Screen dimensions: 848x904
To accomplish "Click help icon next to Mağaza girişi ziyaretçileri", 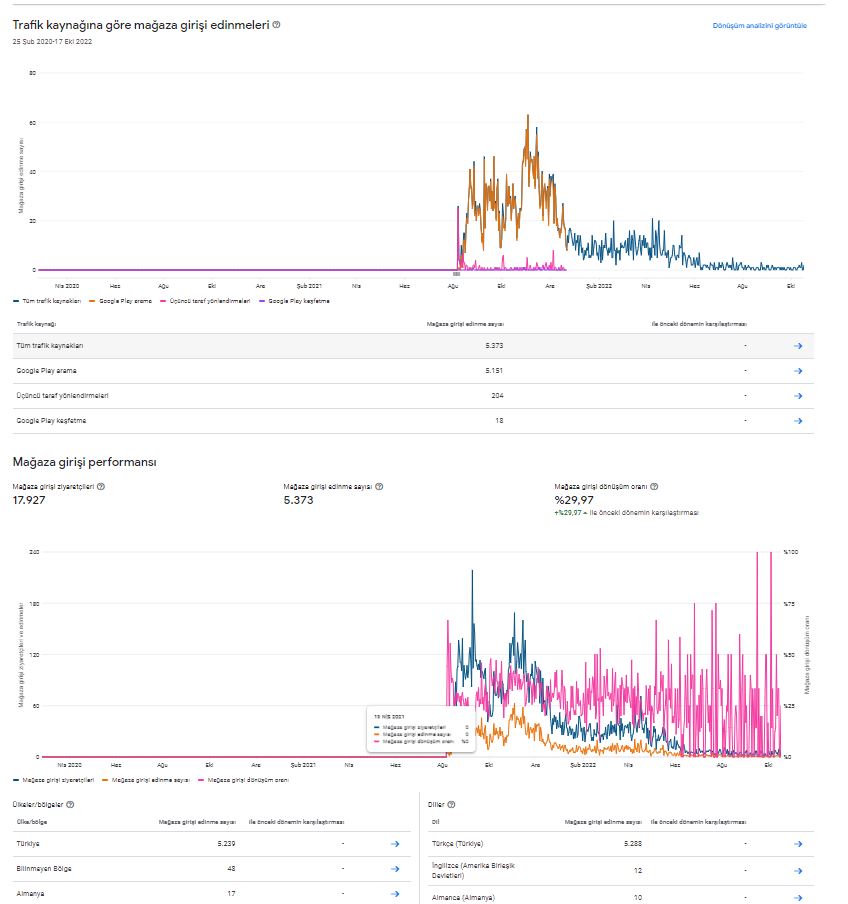I will pyautogui.click(x=101, y=487).
